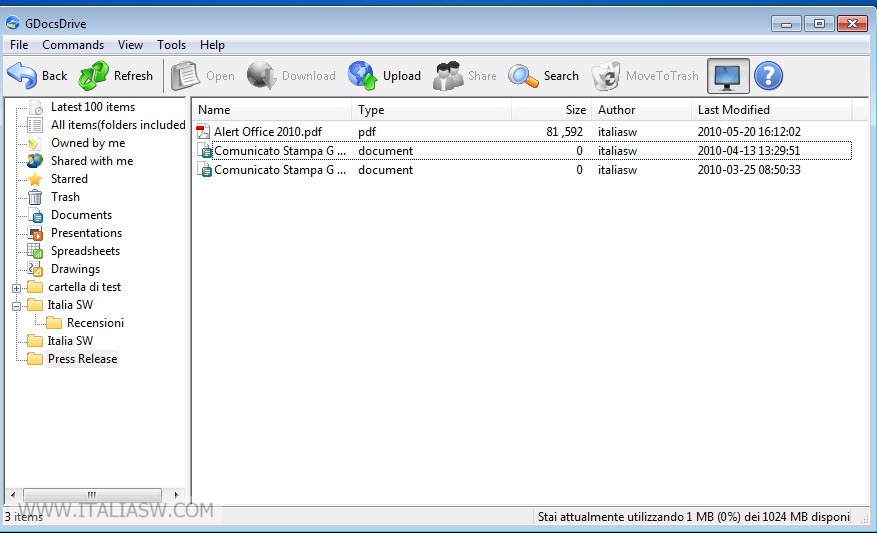The image size is (877, 533).
Task: Sort by the Size column header
Action: [551, 110]
